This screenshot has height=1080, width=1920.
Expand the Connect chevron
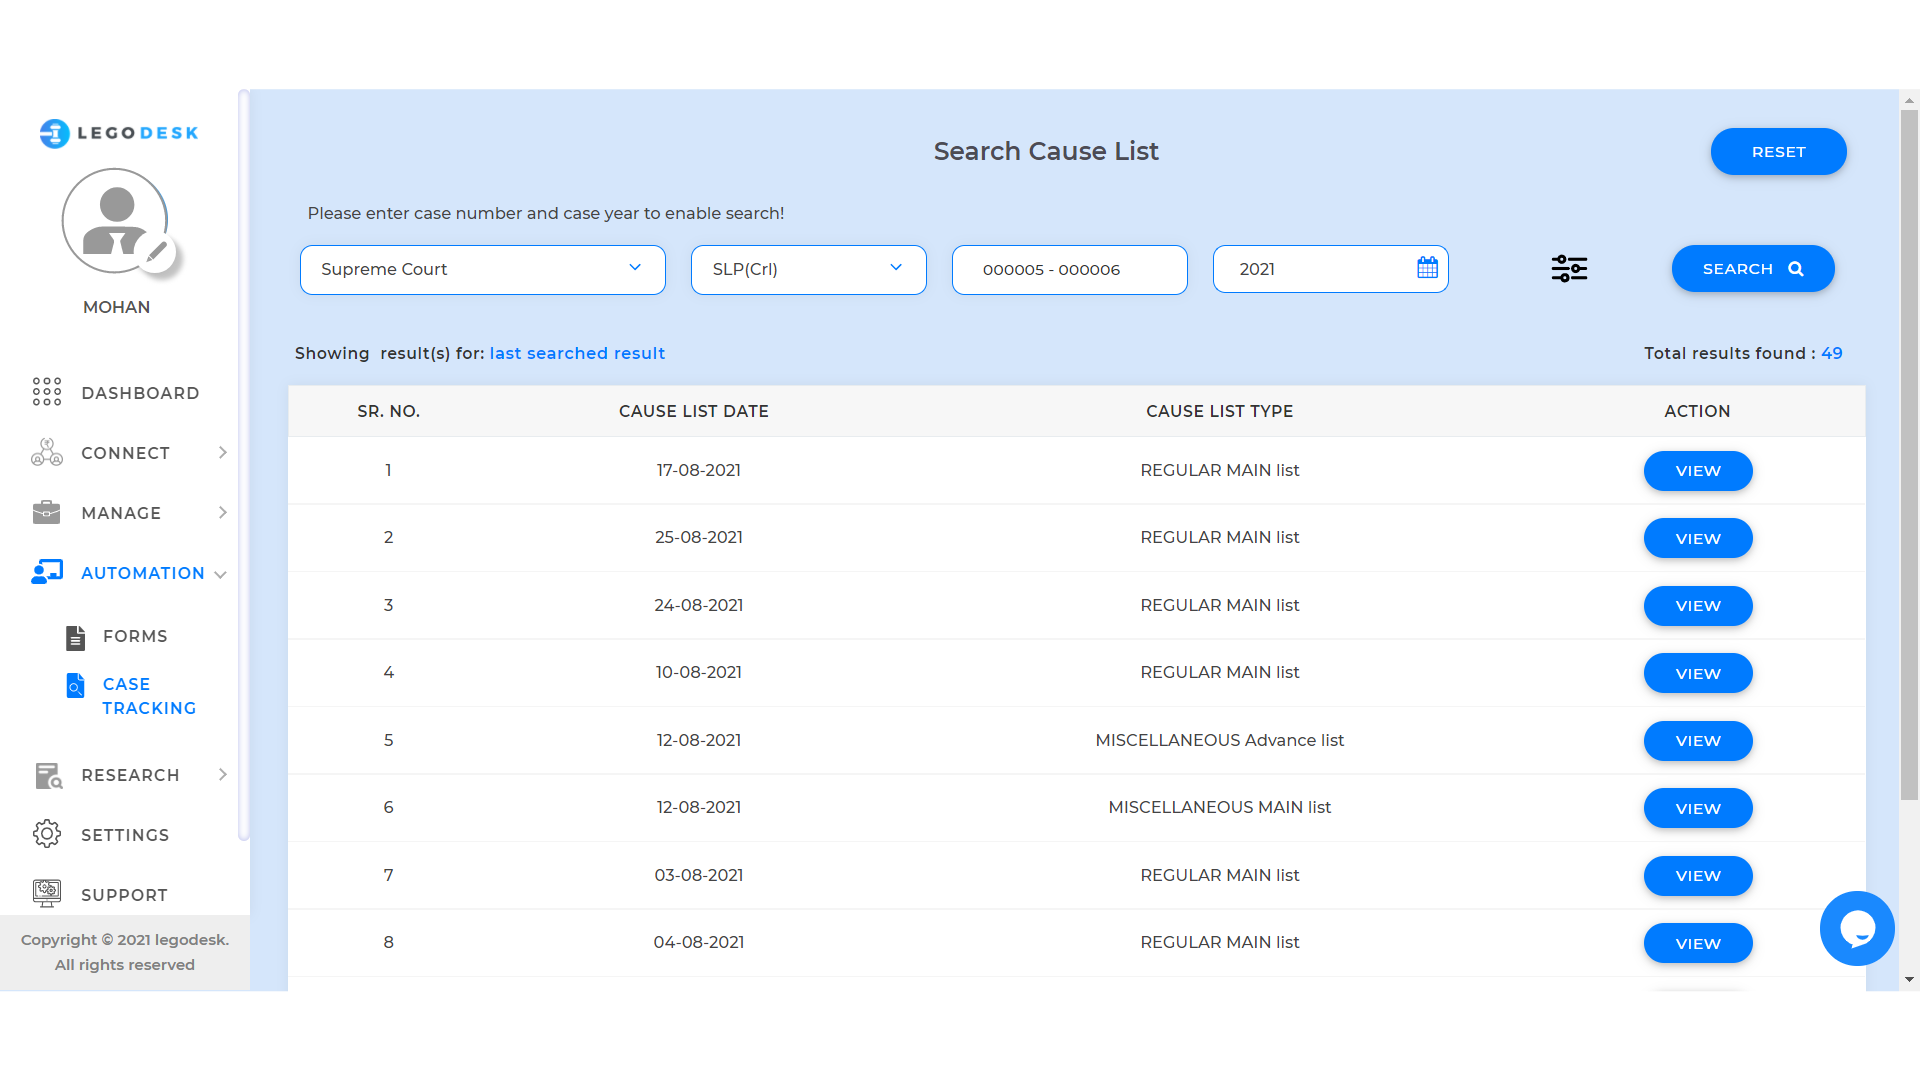223,453
